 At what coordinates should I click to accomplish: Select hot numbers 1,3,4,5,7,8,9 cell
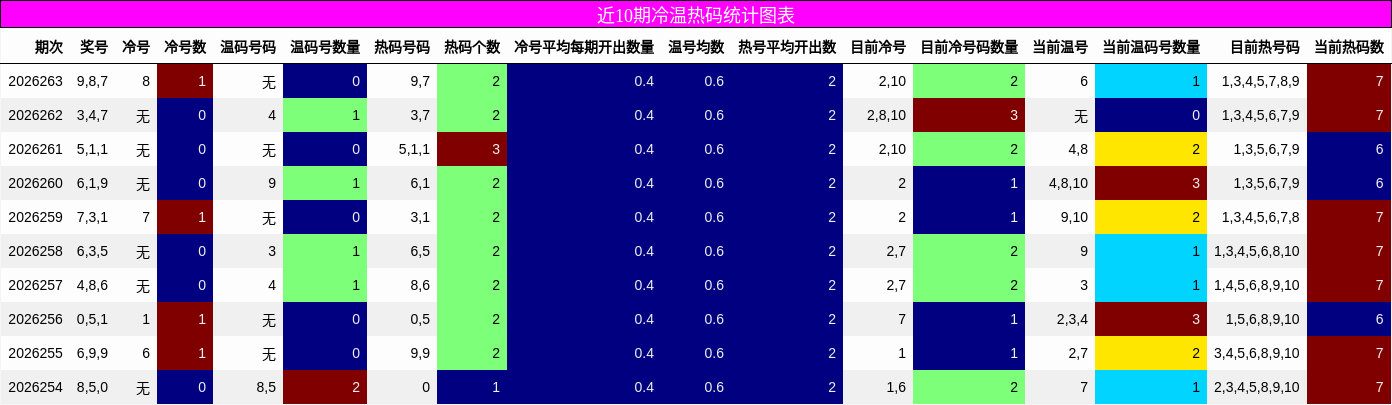(1257, 81)
